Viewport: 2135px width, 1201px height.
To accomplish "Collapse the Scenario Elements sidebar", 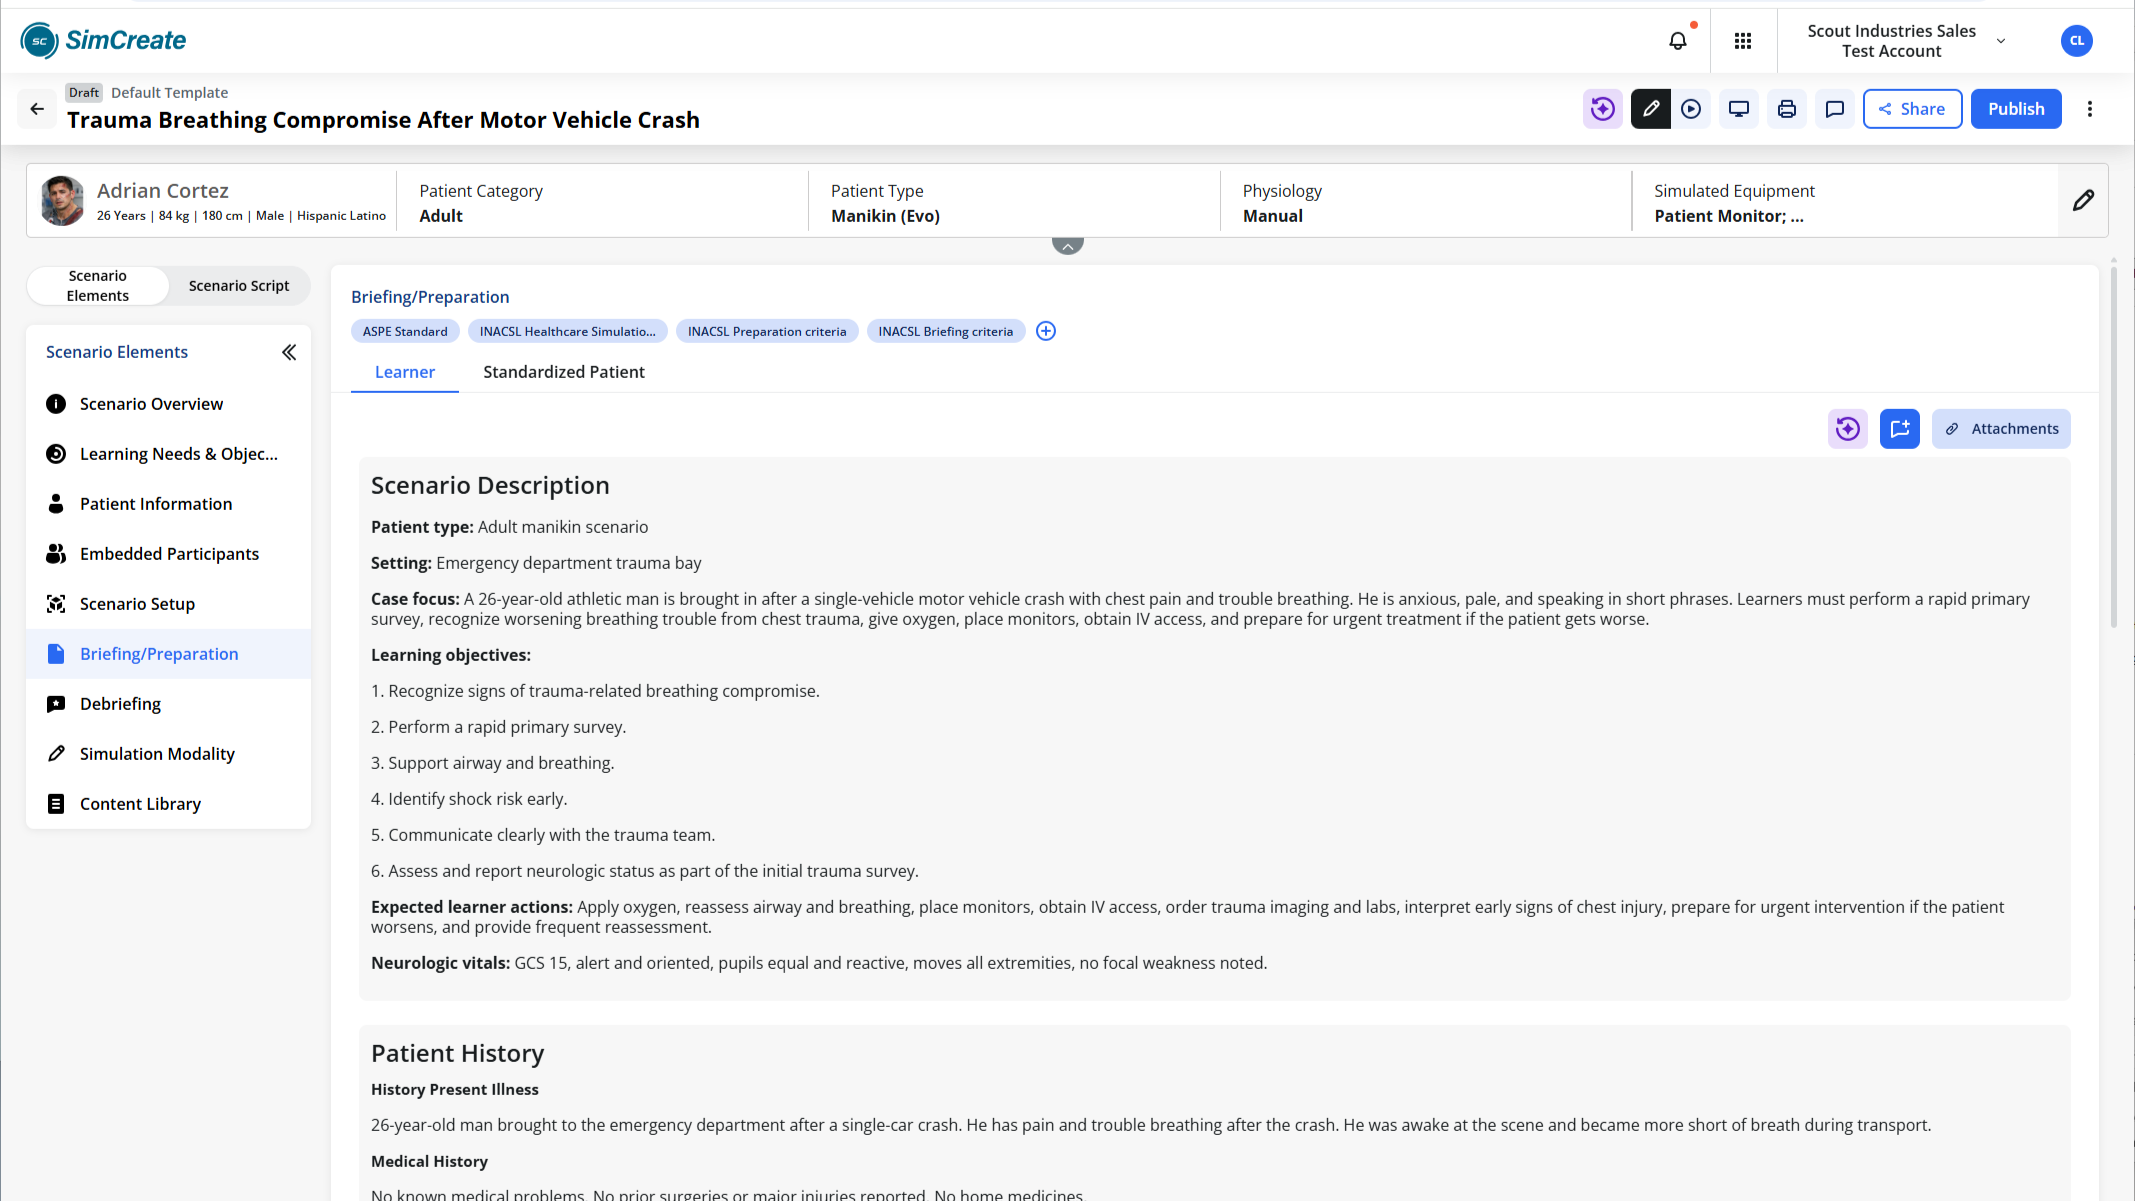I will 289,352.
